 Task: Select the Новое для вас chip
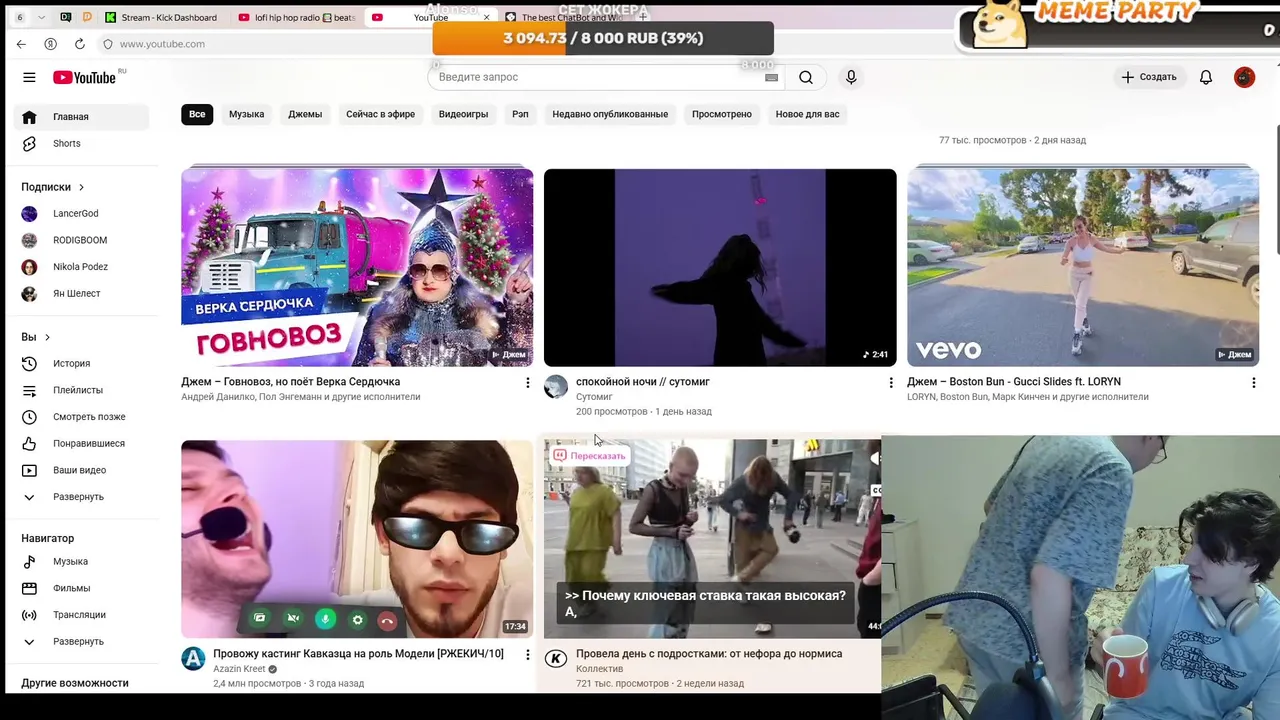(807, 114)
